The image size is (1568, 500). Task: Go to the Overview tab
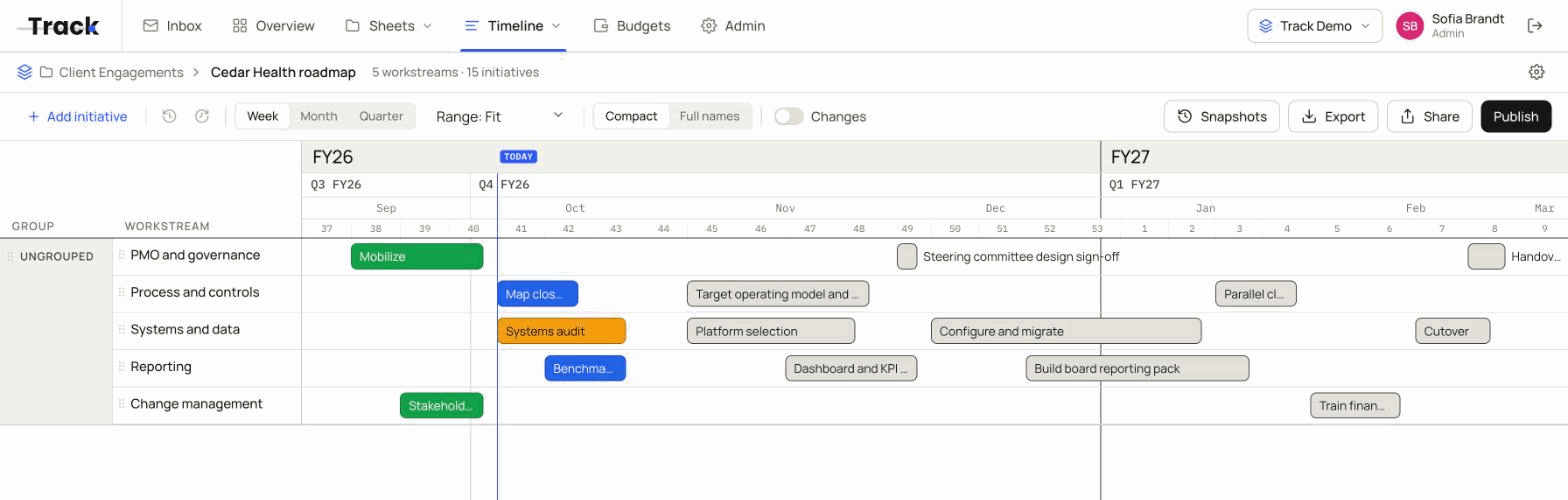(273, 26)
